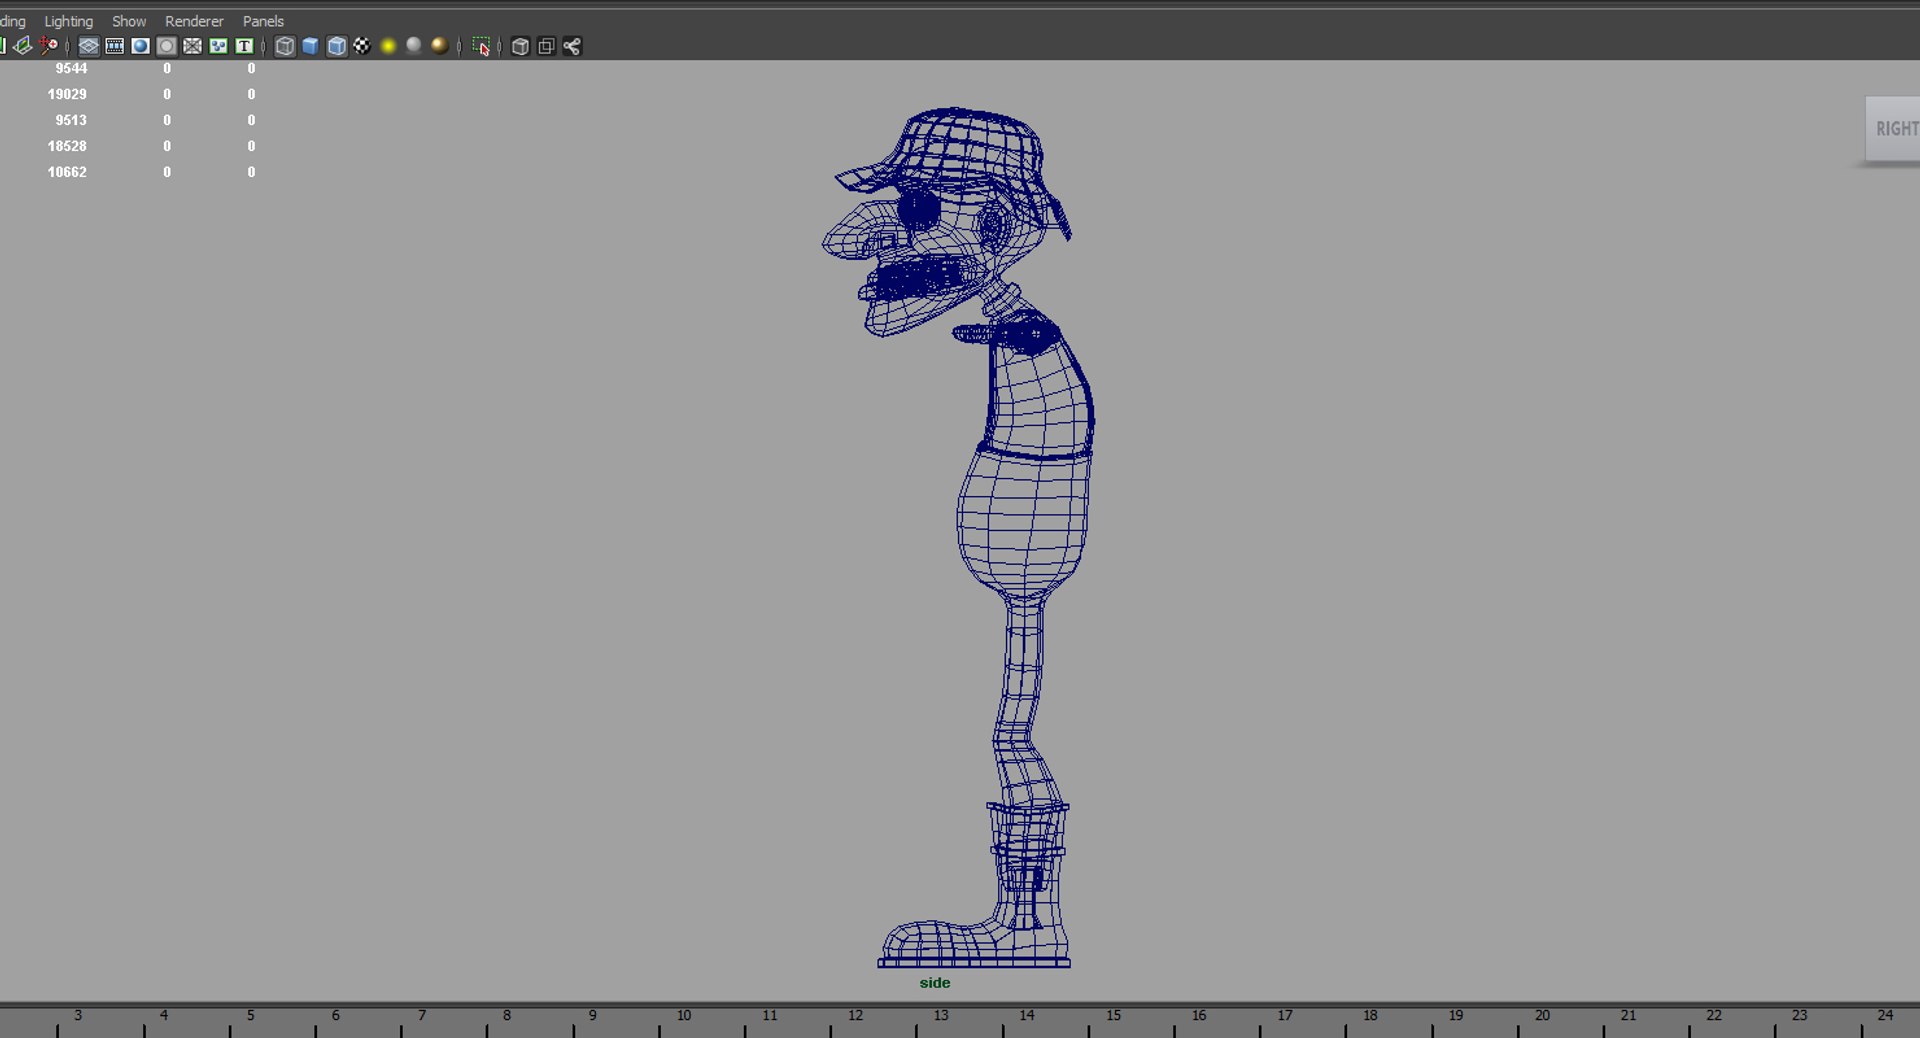Toggle the image plane icon

click(22, 46)
